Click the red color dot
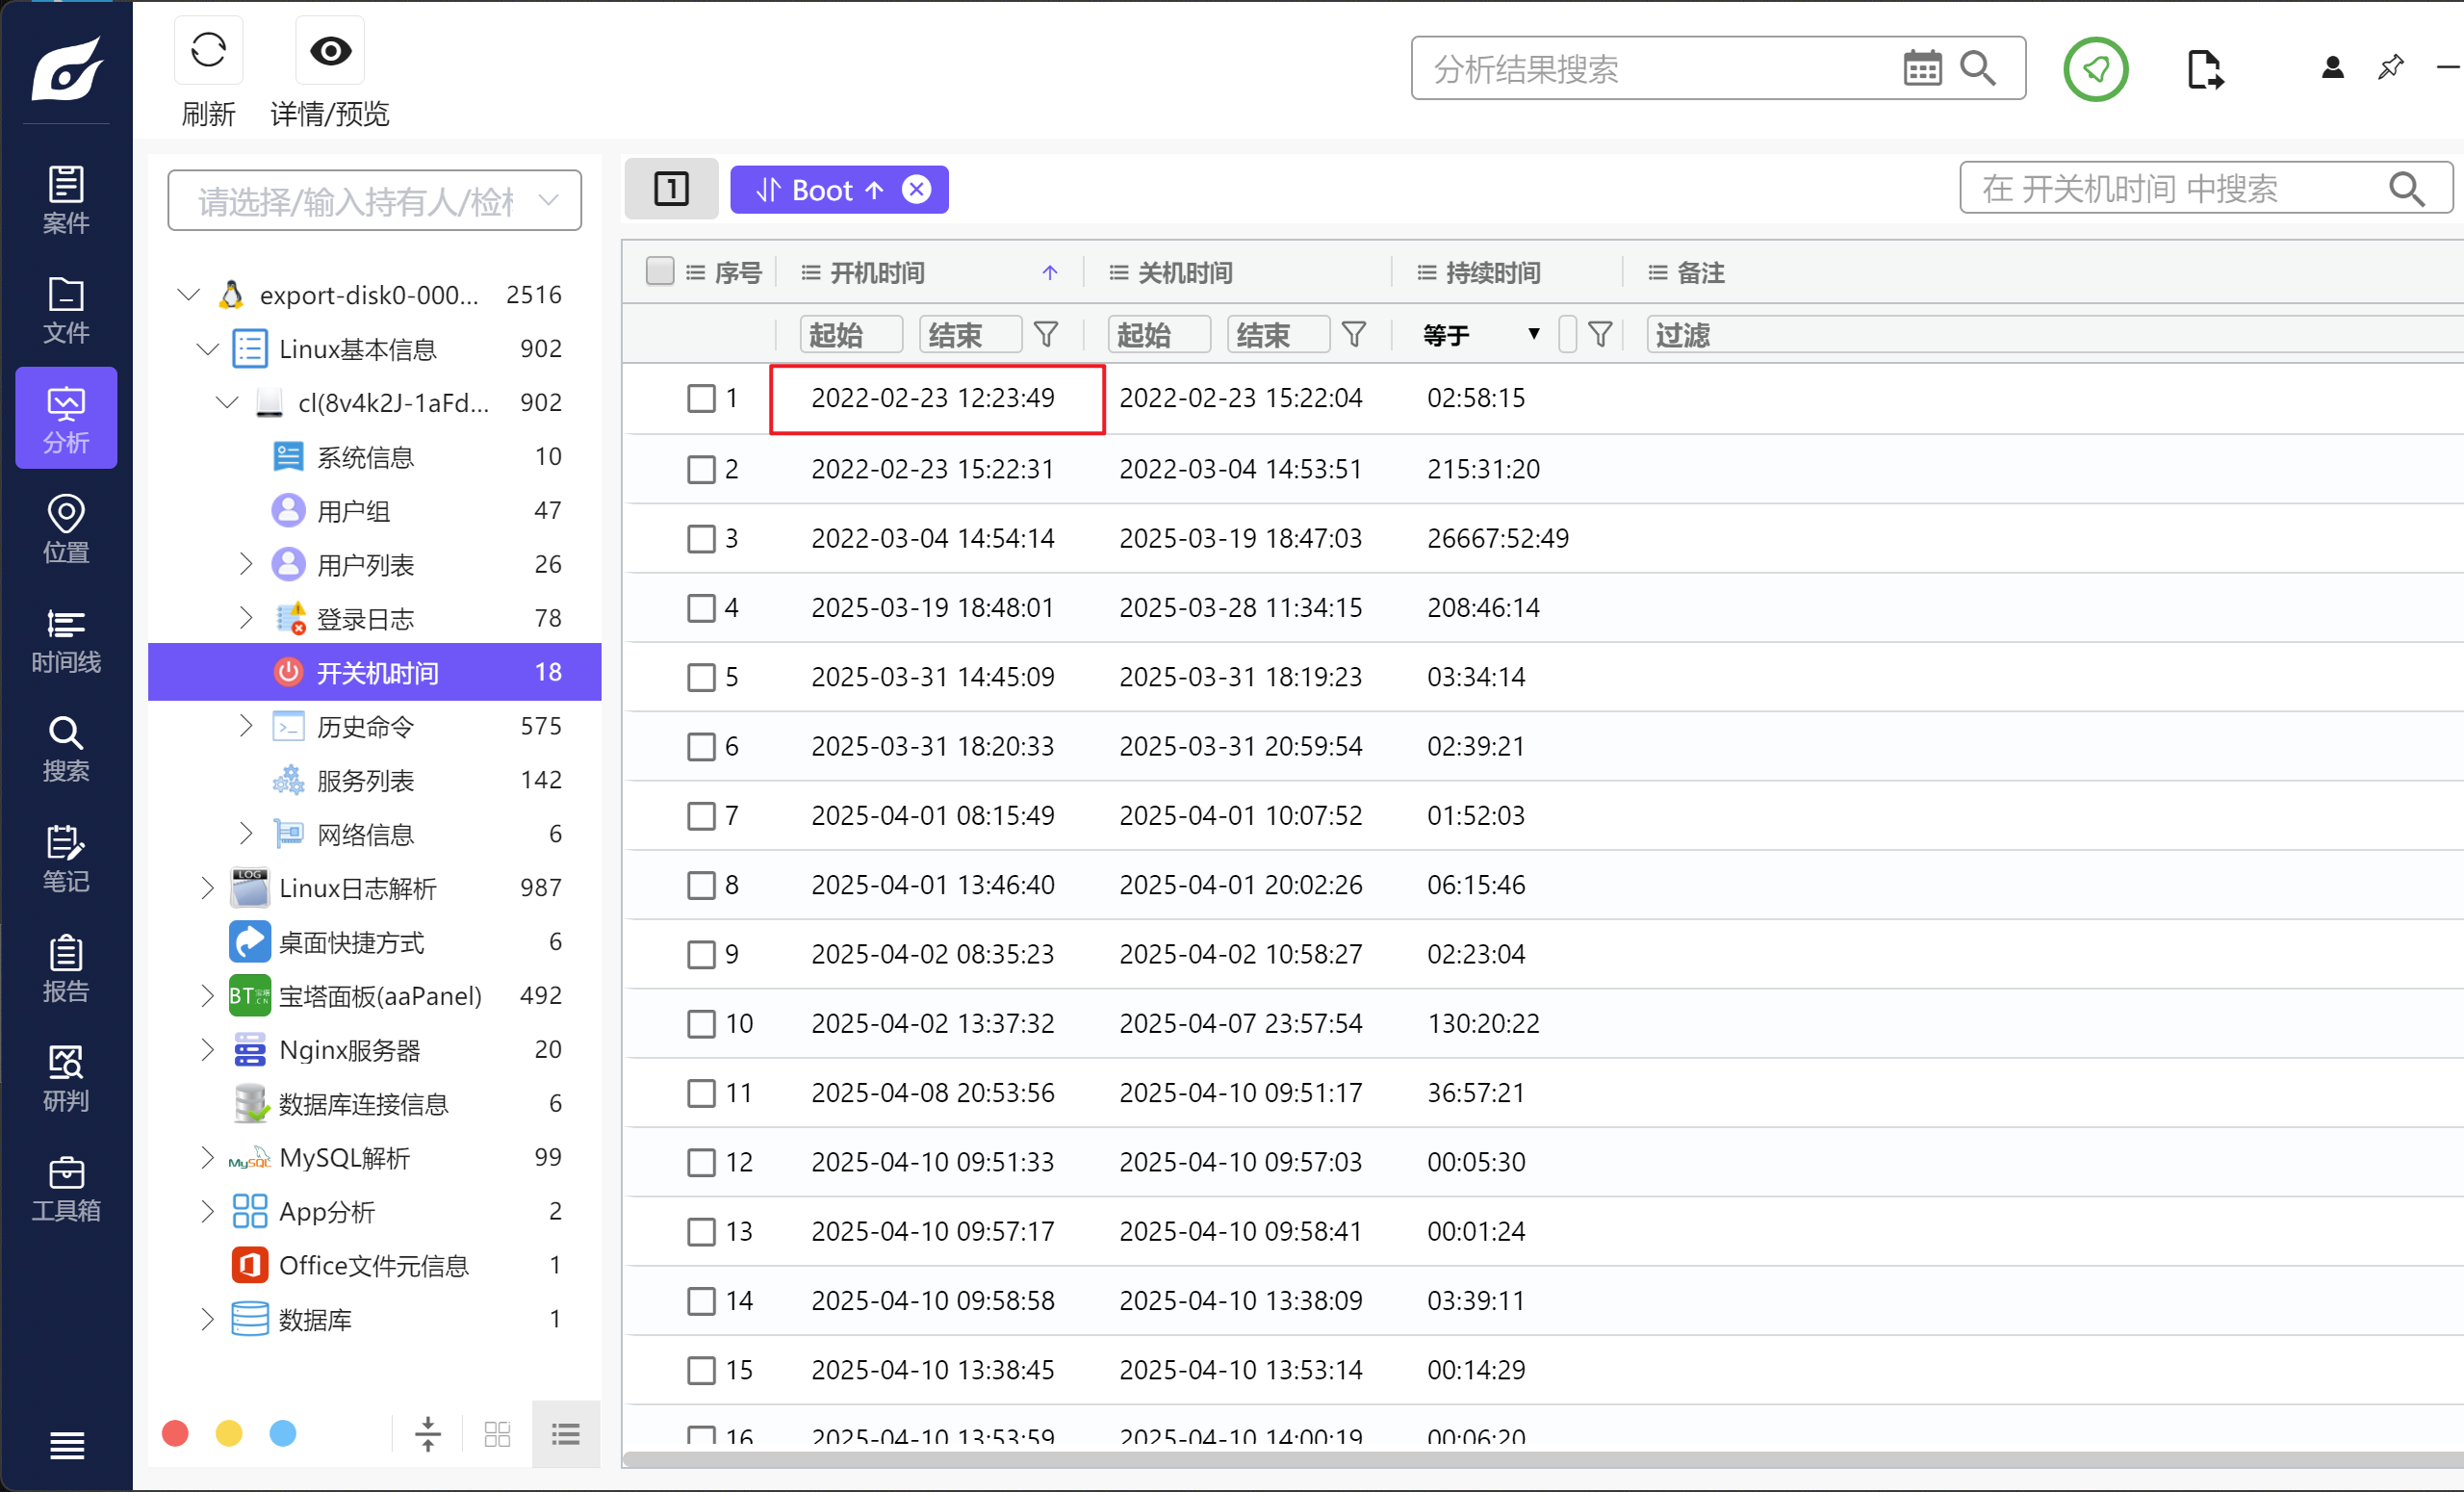The image size is (2464, 1492). (x=175, y=1433)
